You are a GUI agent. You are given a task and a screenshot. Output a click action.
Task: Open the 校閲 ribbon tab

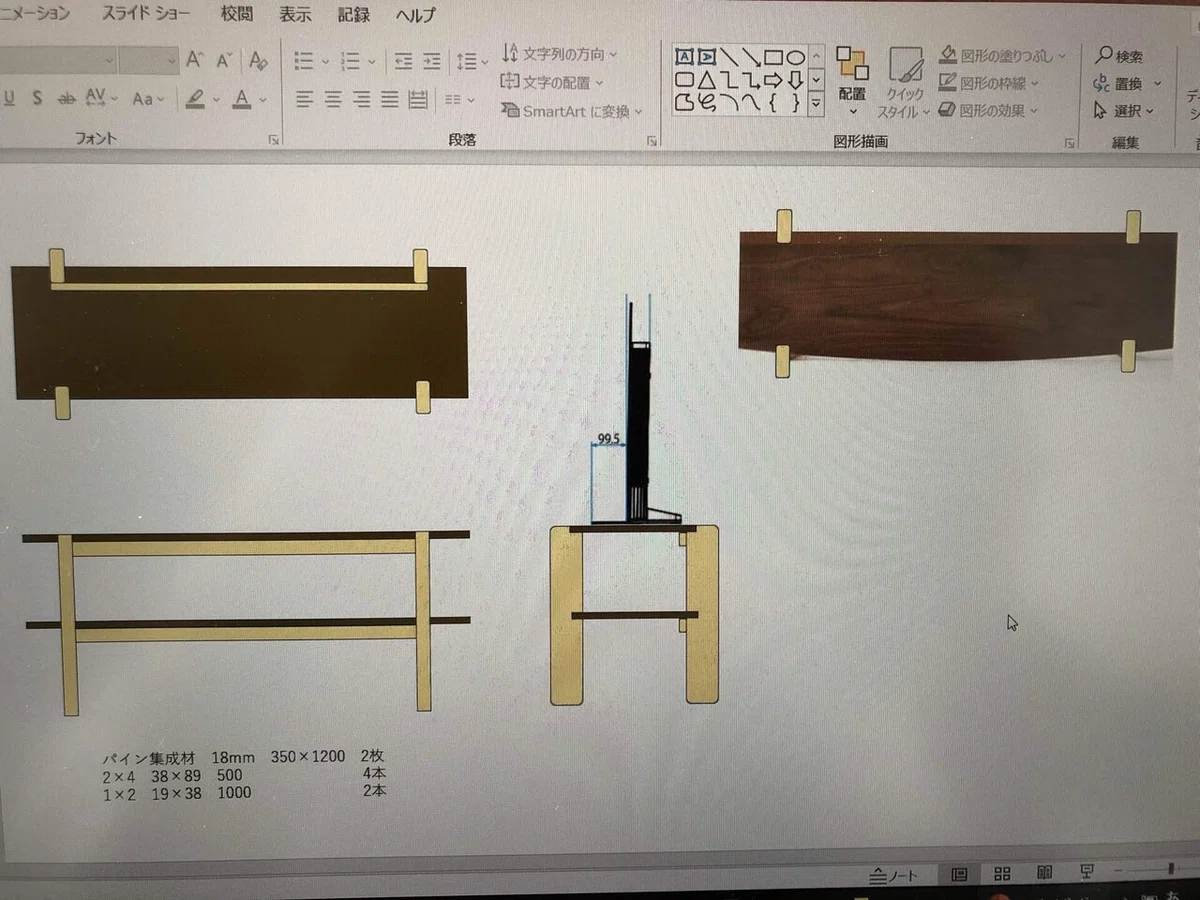coord(237,14)
